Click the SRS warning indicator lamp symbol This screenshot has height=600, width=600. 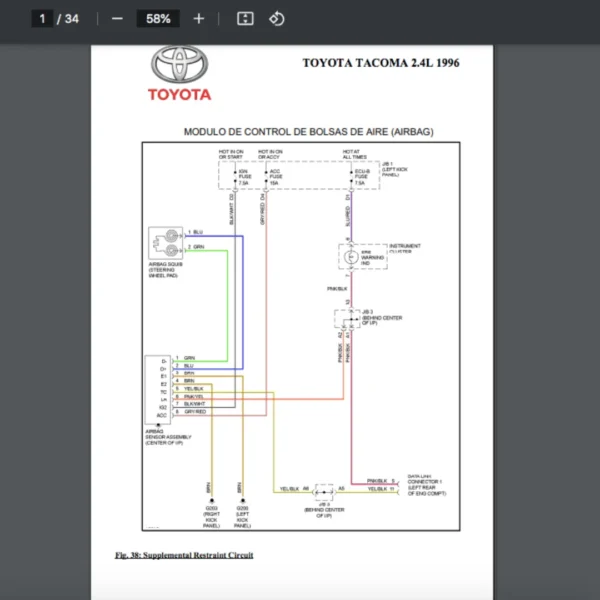[351, 258]
